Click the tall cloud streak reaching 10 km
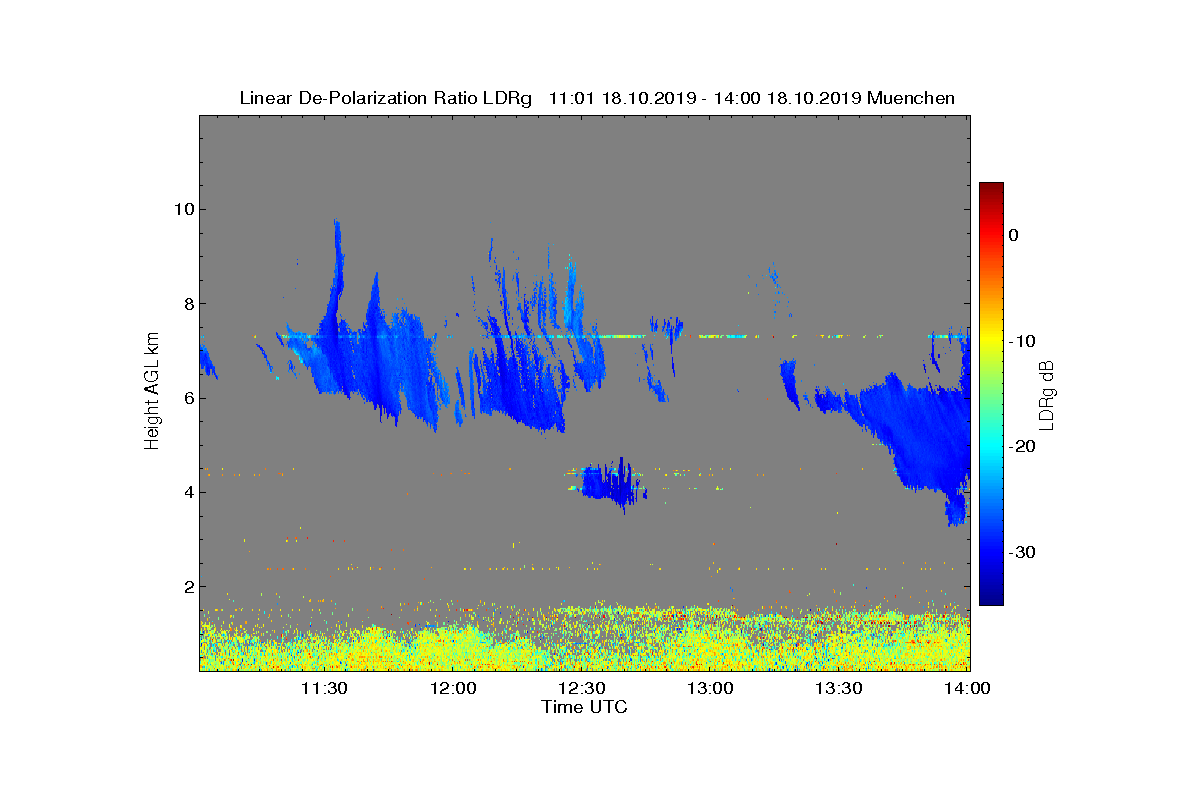This screenshot has width=1200, height=800. pyautogui.click(x=336, y=270)
